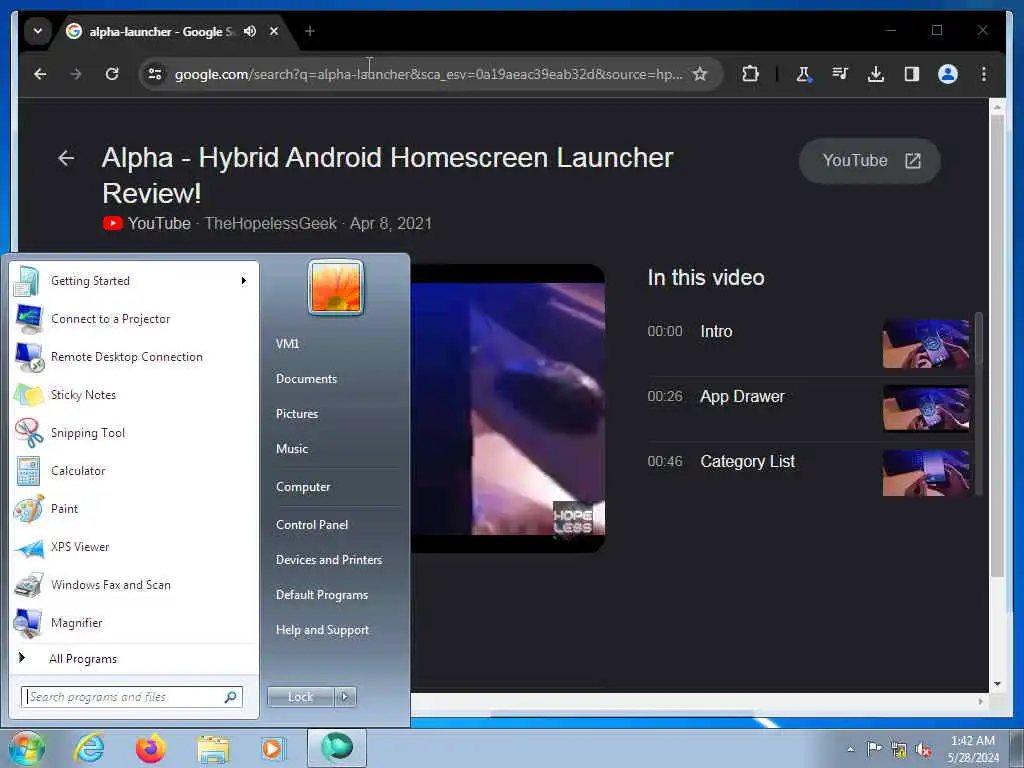Jump to the 00:46 Category List chapter
The image size is (1024, 768).
tap(808, 473)
